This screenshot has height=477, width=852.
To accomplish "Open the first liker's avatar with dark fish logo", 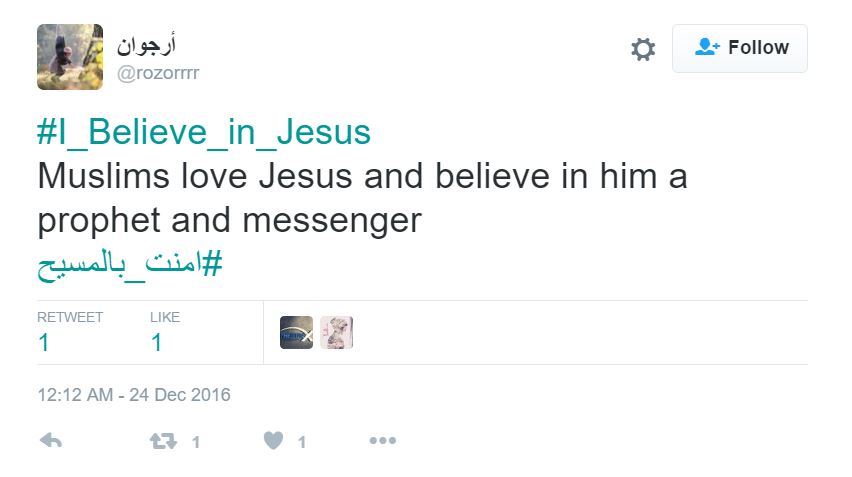I will point(296,332).
